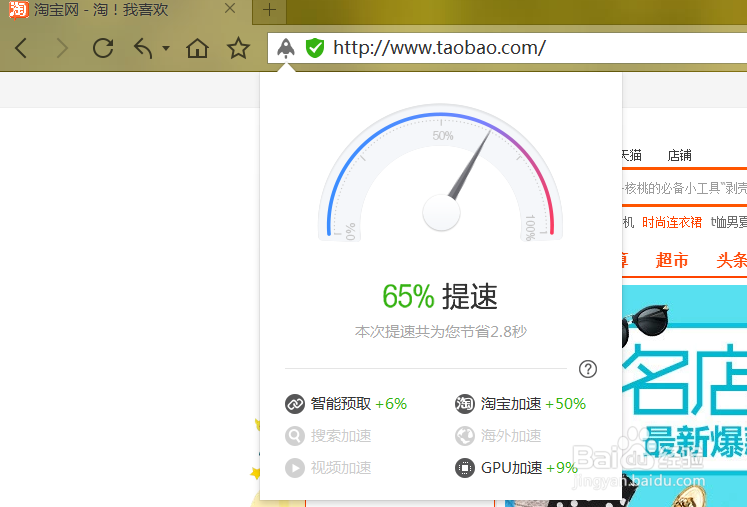Open the 时尚连衣裙 link
The image size is (747, 507).
coord(672,222)
